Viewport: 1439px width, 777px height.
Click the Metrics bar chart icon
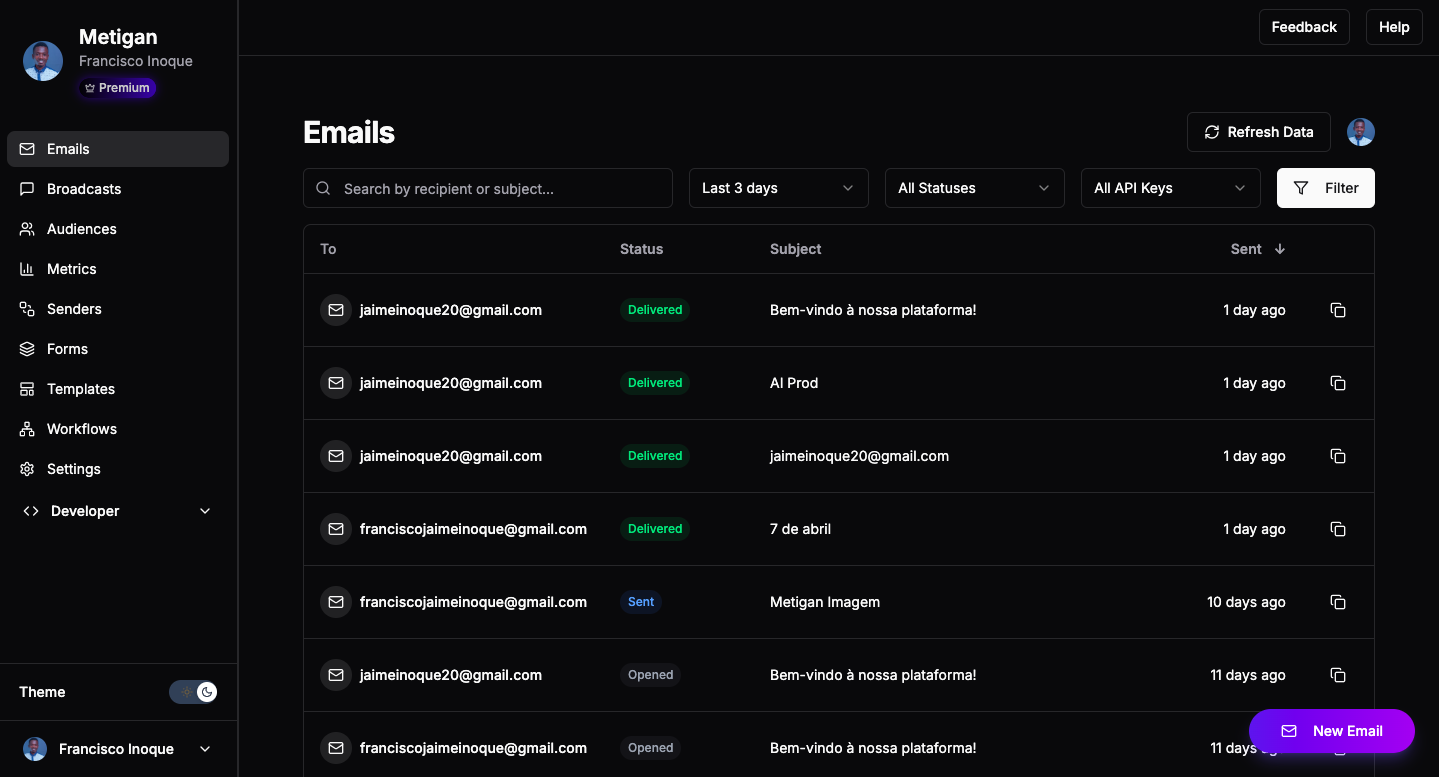tap(27, 269)
